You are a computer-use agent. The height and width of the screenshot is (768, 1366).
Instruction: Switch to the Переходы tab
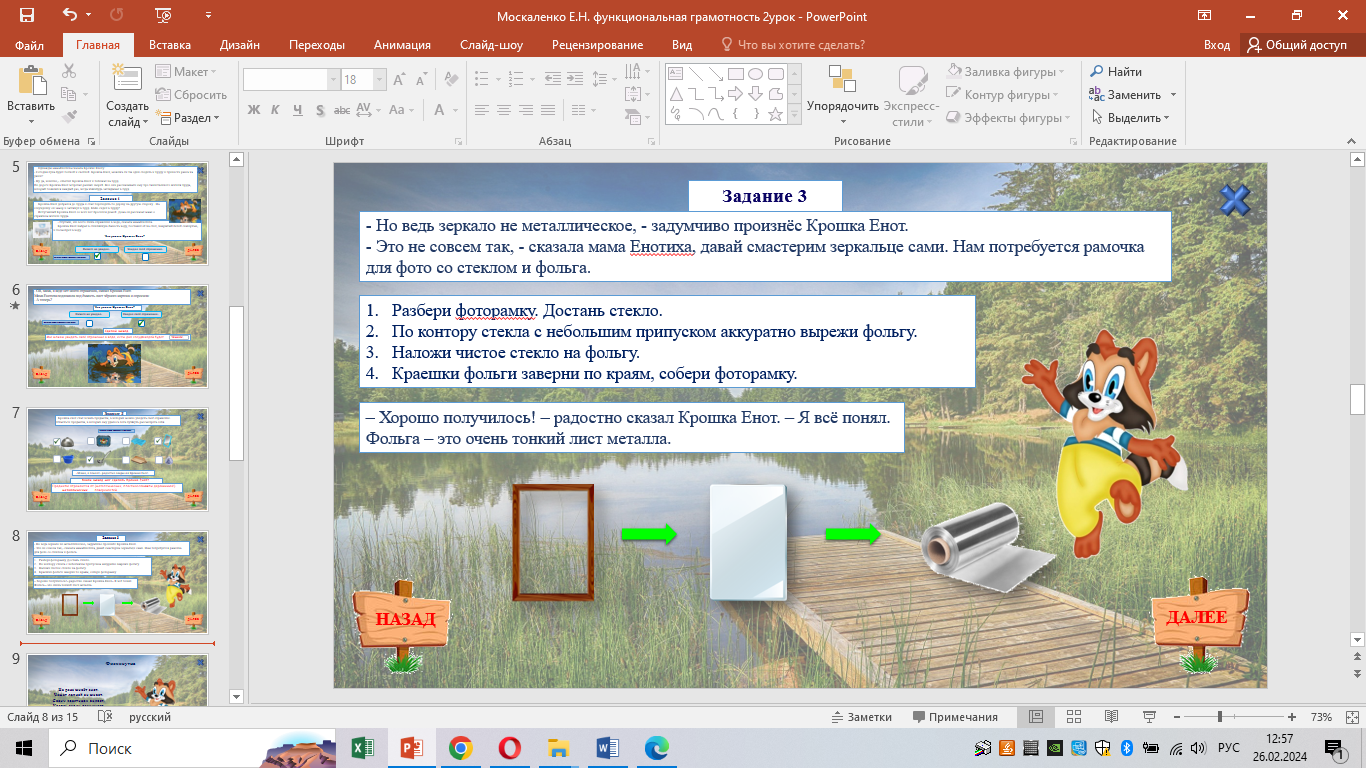click(x=317, y=45)
